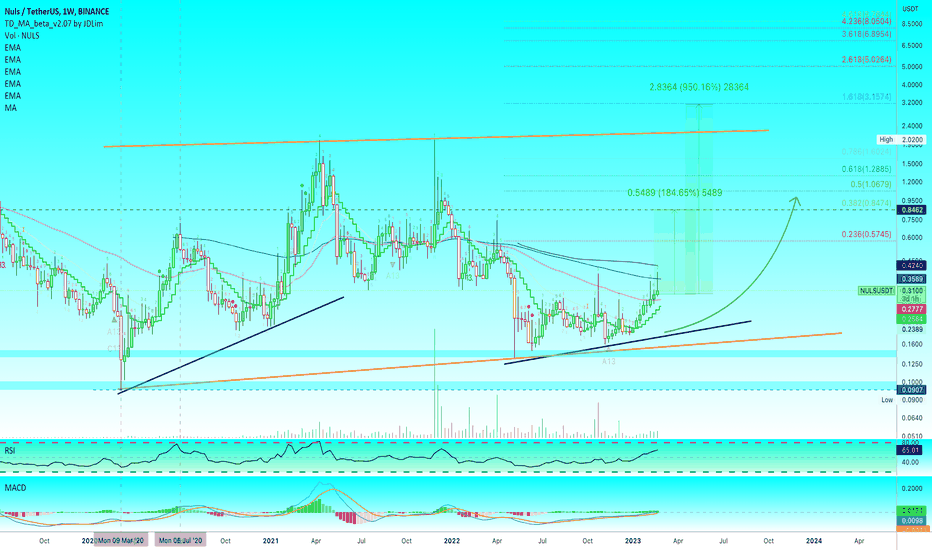
Task: Click the 0.1250 price scale tick
Action: [912, 364]
